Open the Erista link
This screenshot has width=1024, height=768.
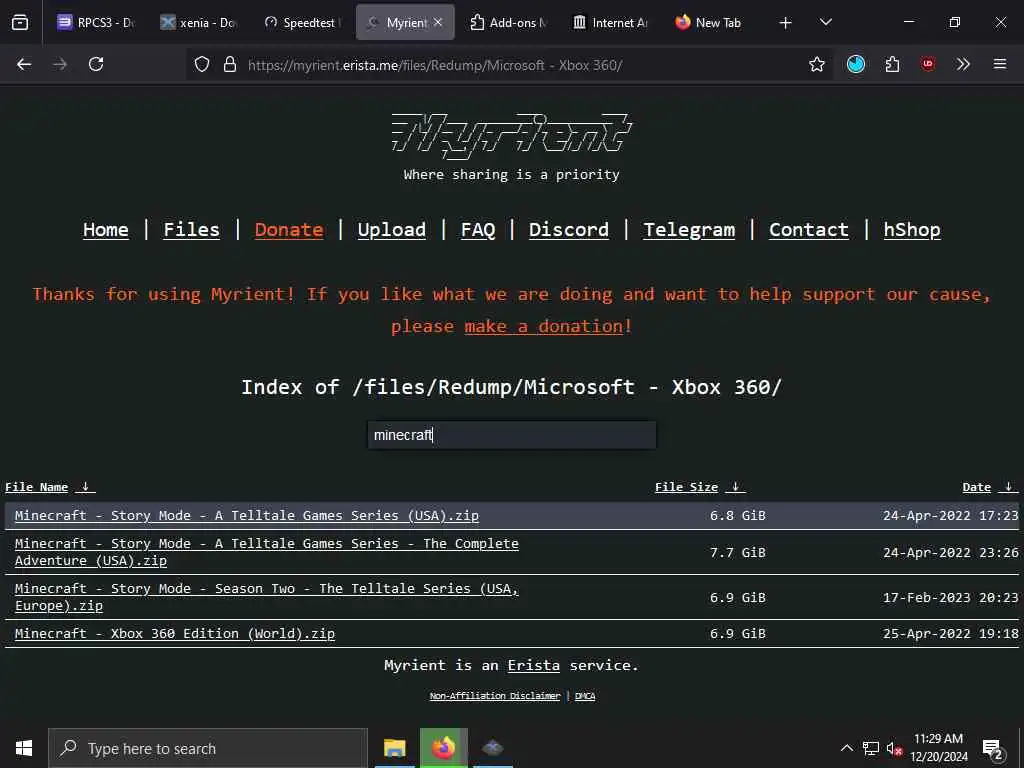pos(534,665)
